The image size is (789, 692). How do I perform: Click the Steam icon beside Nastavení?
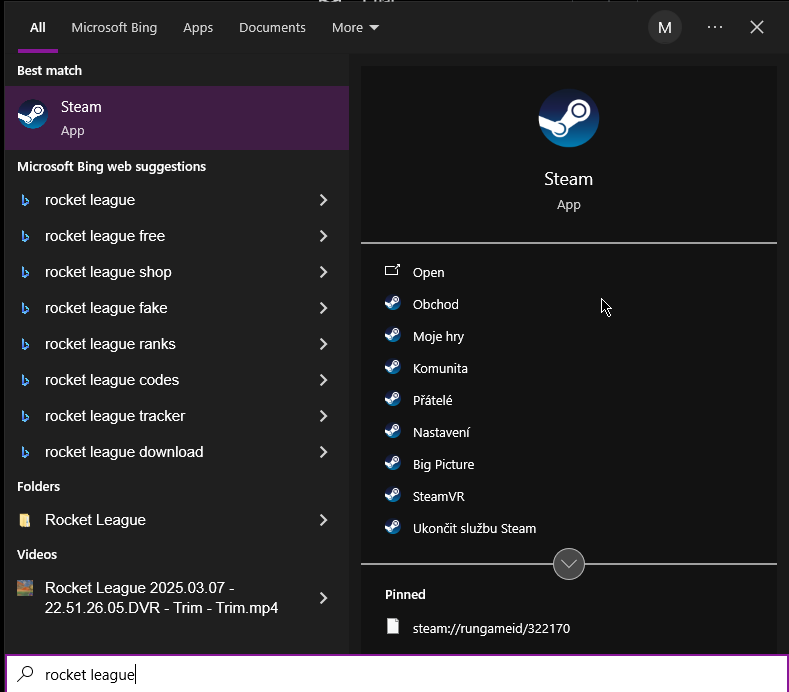(392, 431)
